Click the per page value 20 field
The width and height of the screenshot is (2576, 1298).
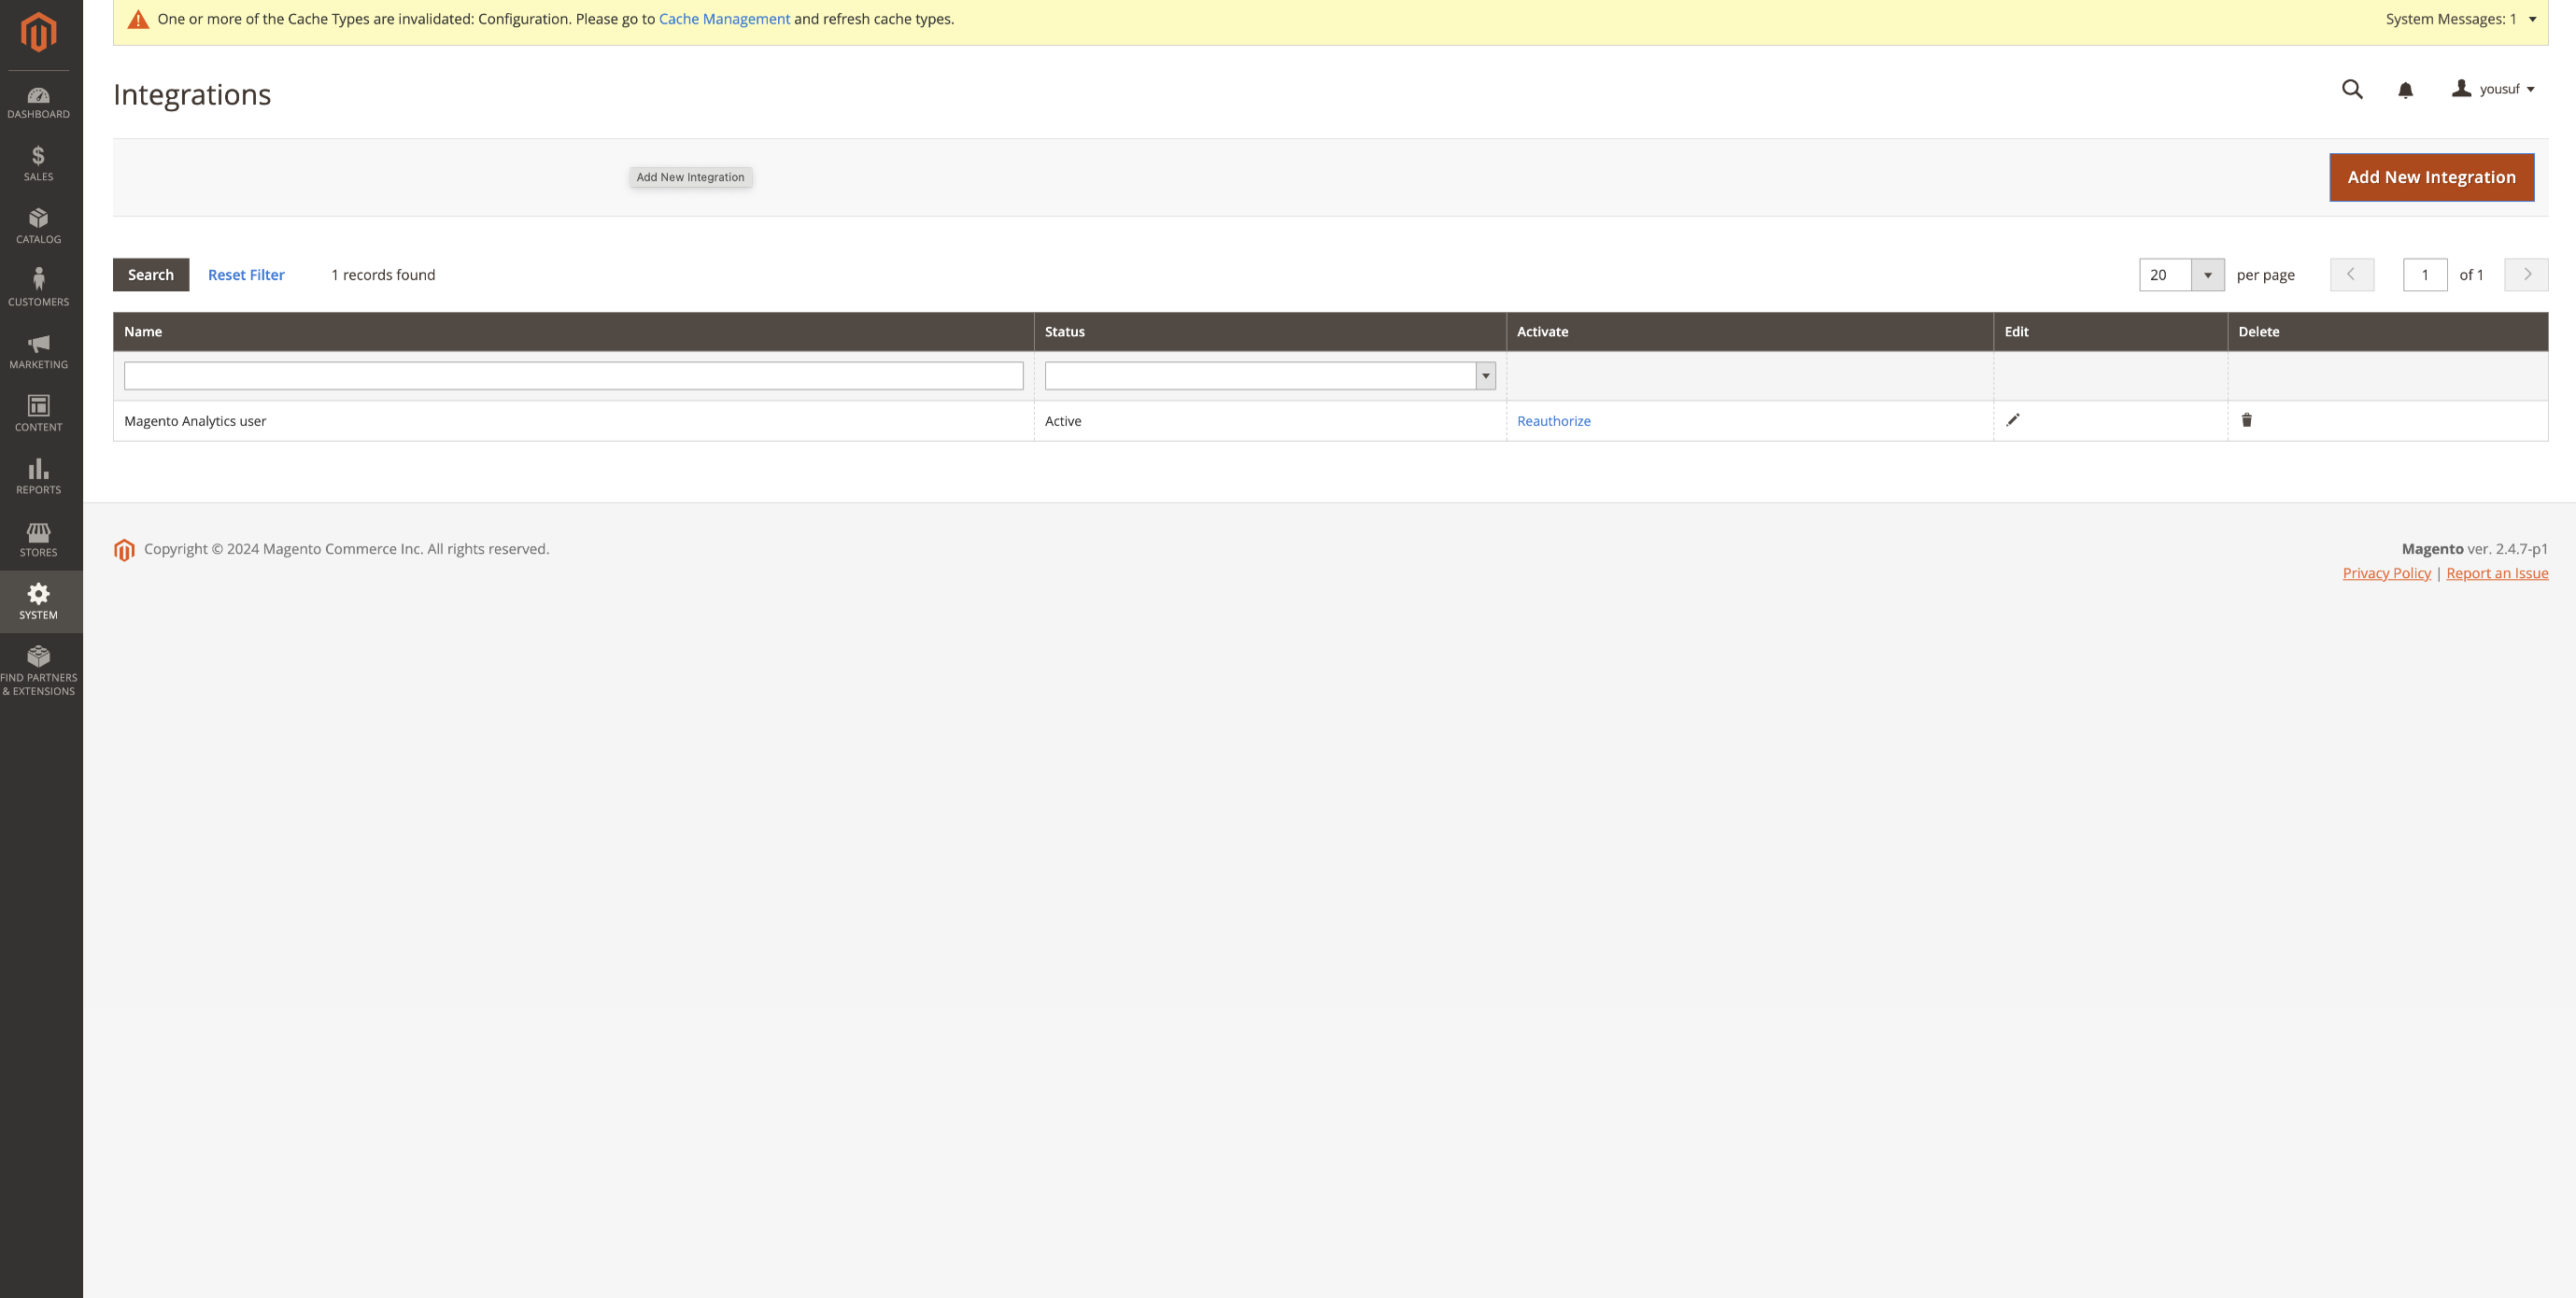[x=2165, y=275]
